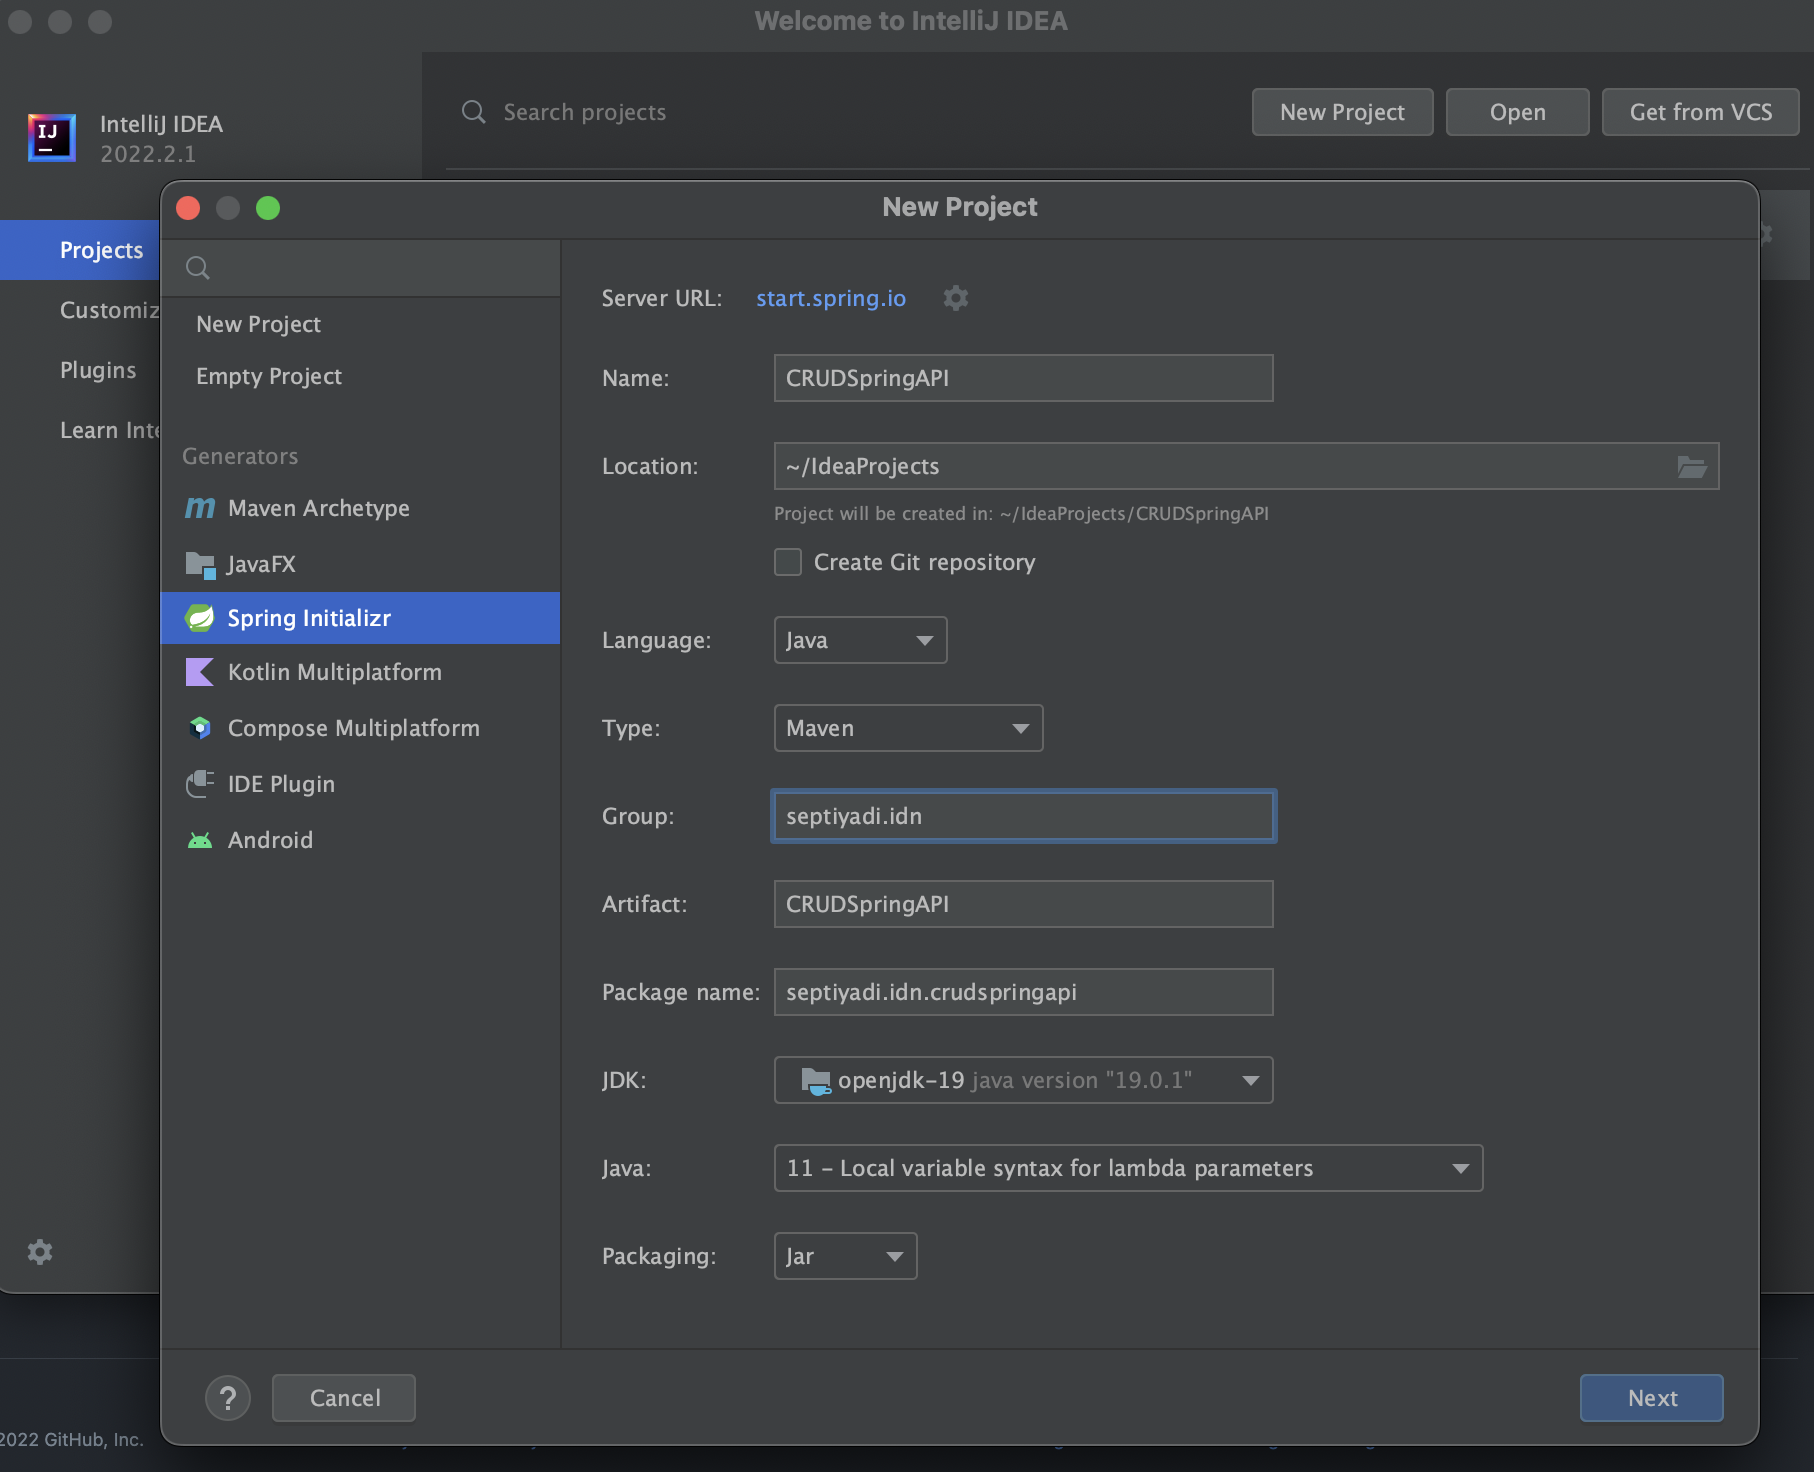This screenshot has height=1472, width=1814.
Task: Select Empty Project in the left list
Action: (360, 376)
